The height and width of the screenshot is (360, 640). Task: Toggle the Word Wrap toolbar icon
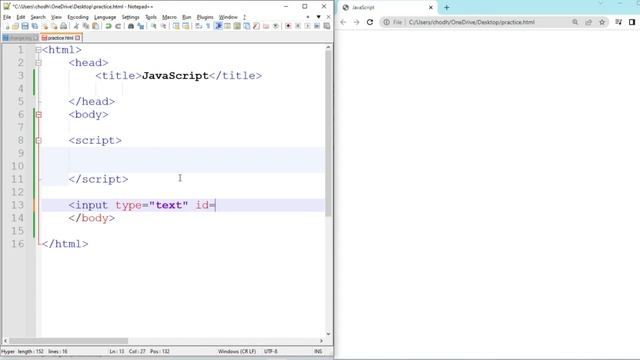pyautogui.click(x=199, y=26)
